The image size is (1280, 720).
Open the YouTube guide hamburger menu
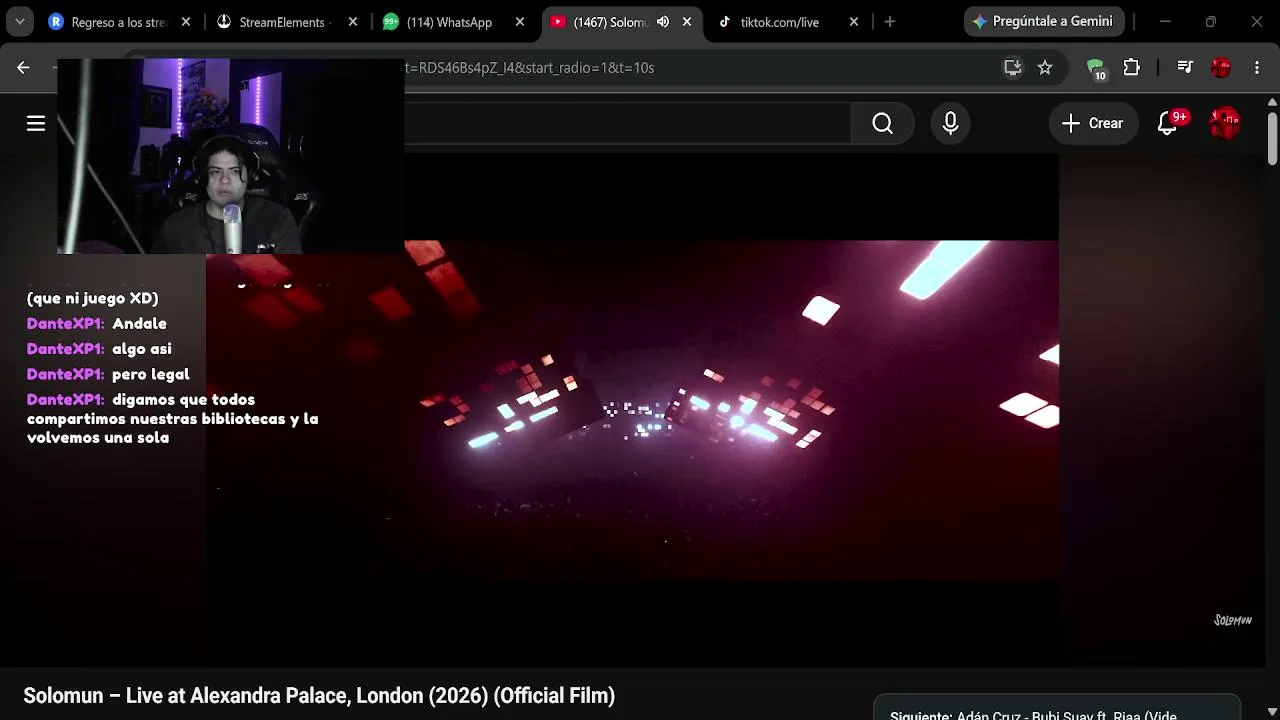pyautogui.click(x=36, y=123)
